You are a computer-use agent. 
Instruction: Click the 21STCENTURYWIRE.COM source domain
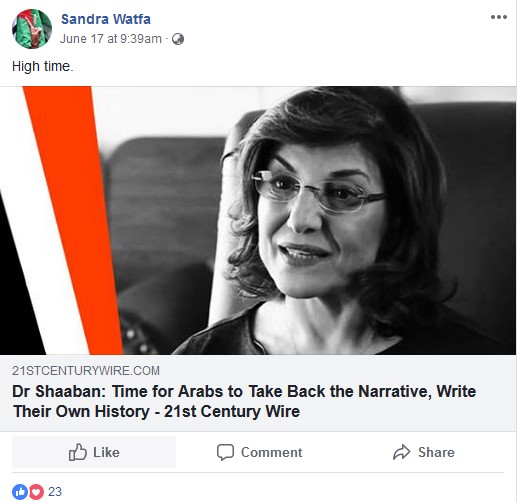click(86, 371)
